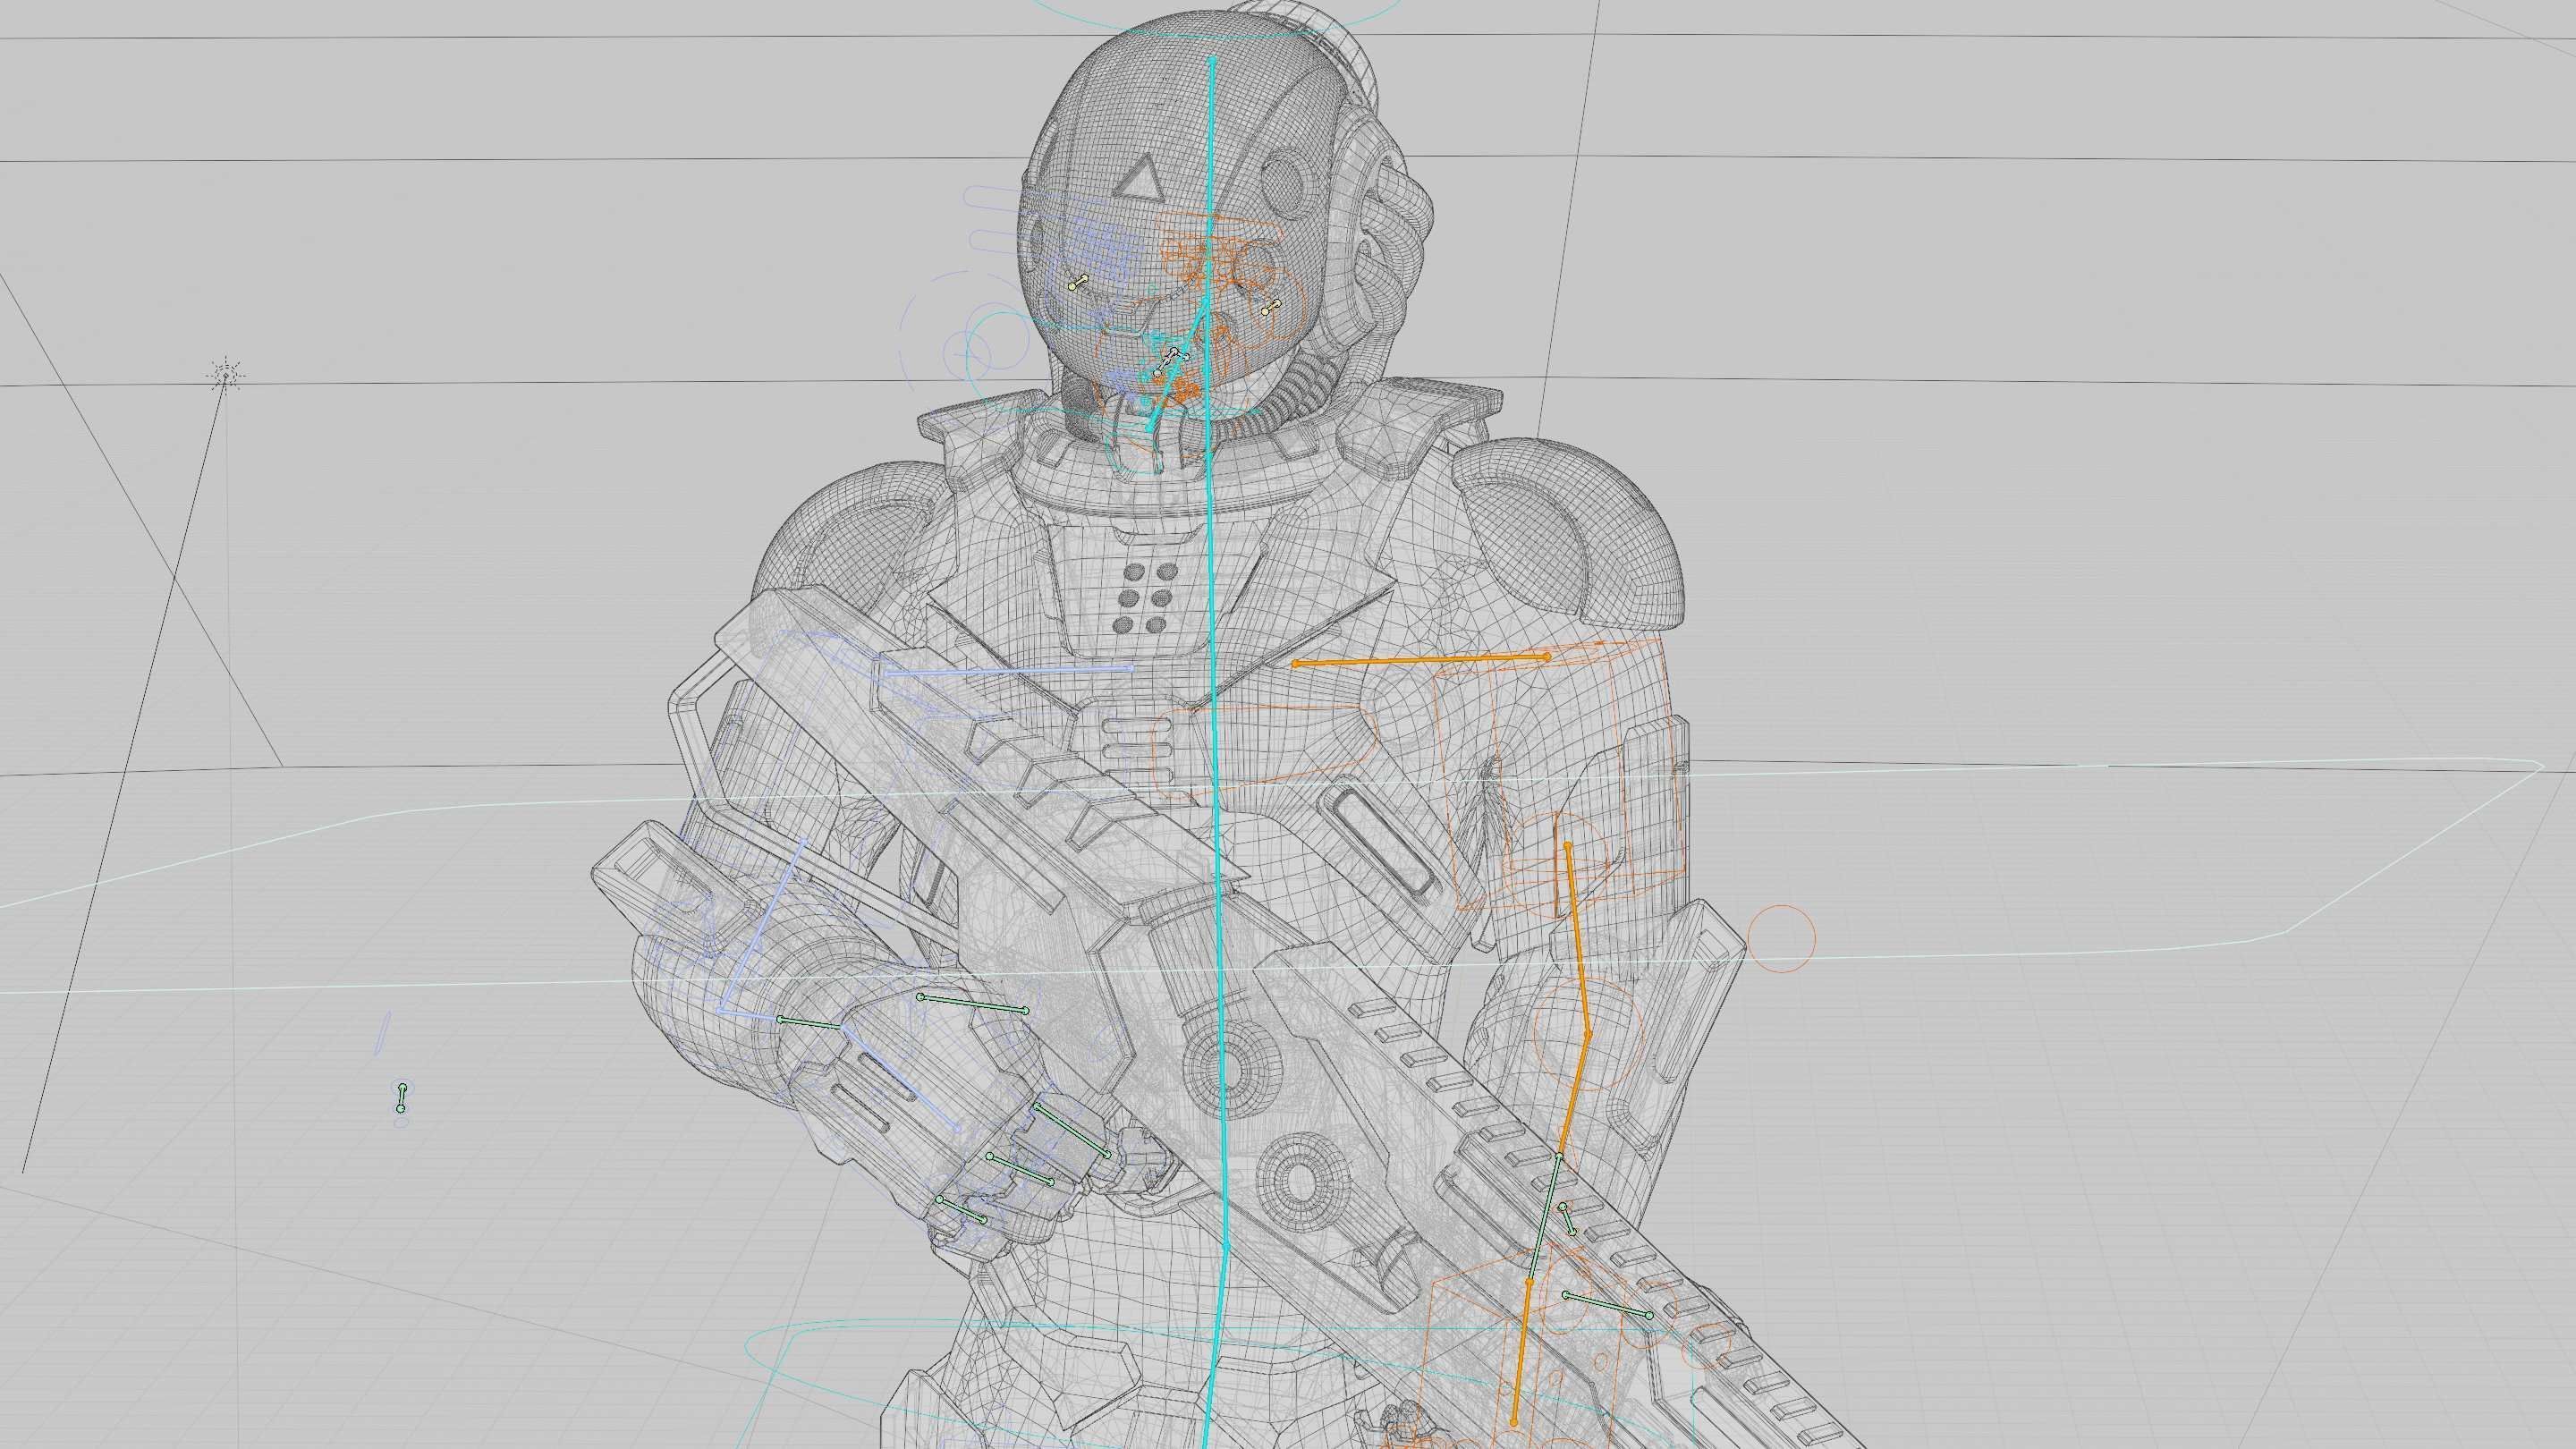2576x1449 pixels.
Task: Select the horizontal green finger bone on the rifle rail
Action: tap(1607, 1305)
